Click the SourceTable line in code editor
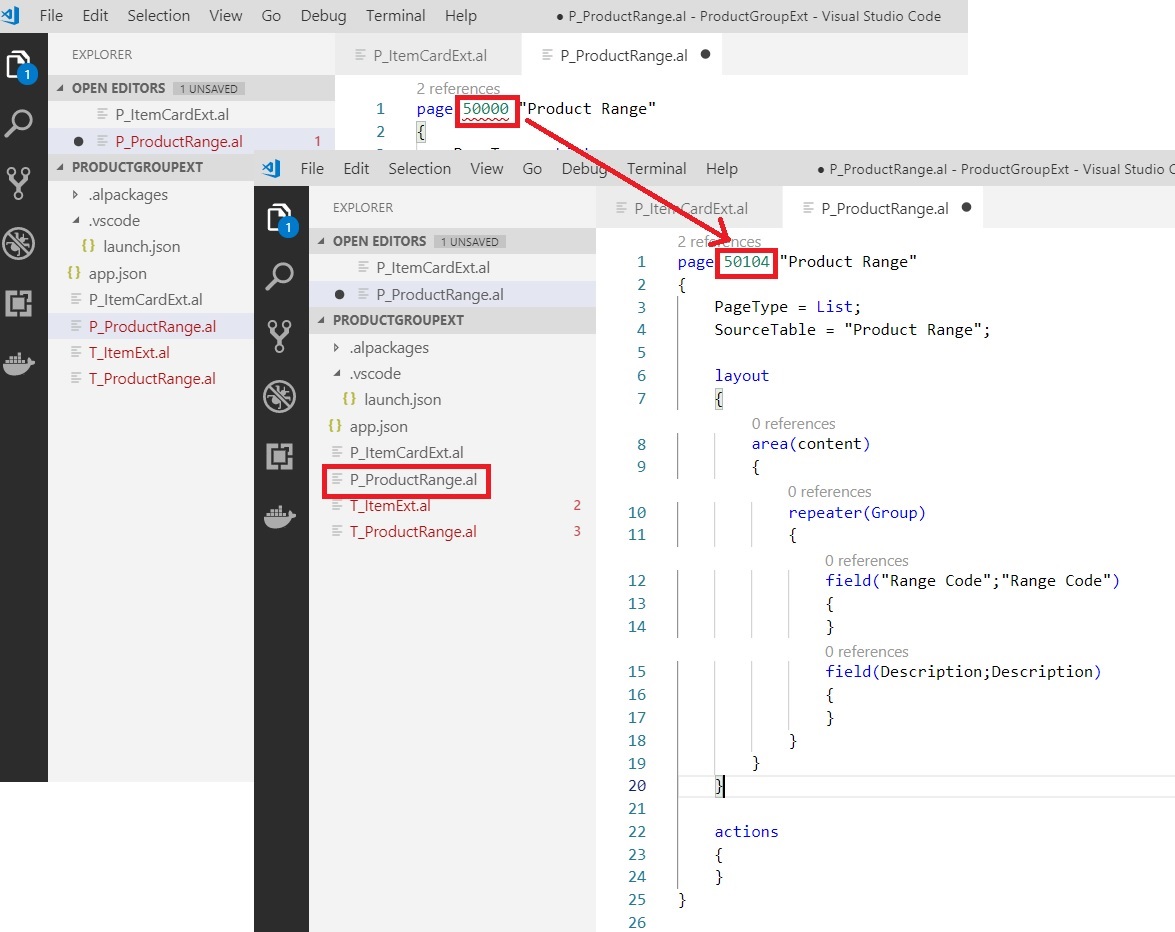The image size is (1175, 932). click(x=851, y=330)
